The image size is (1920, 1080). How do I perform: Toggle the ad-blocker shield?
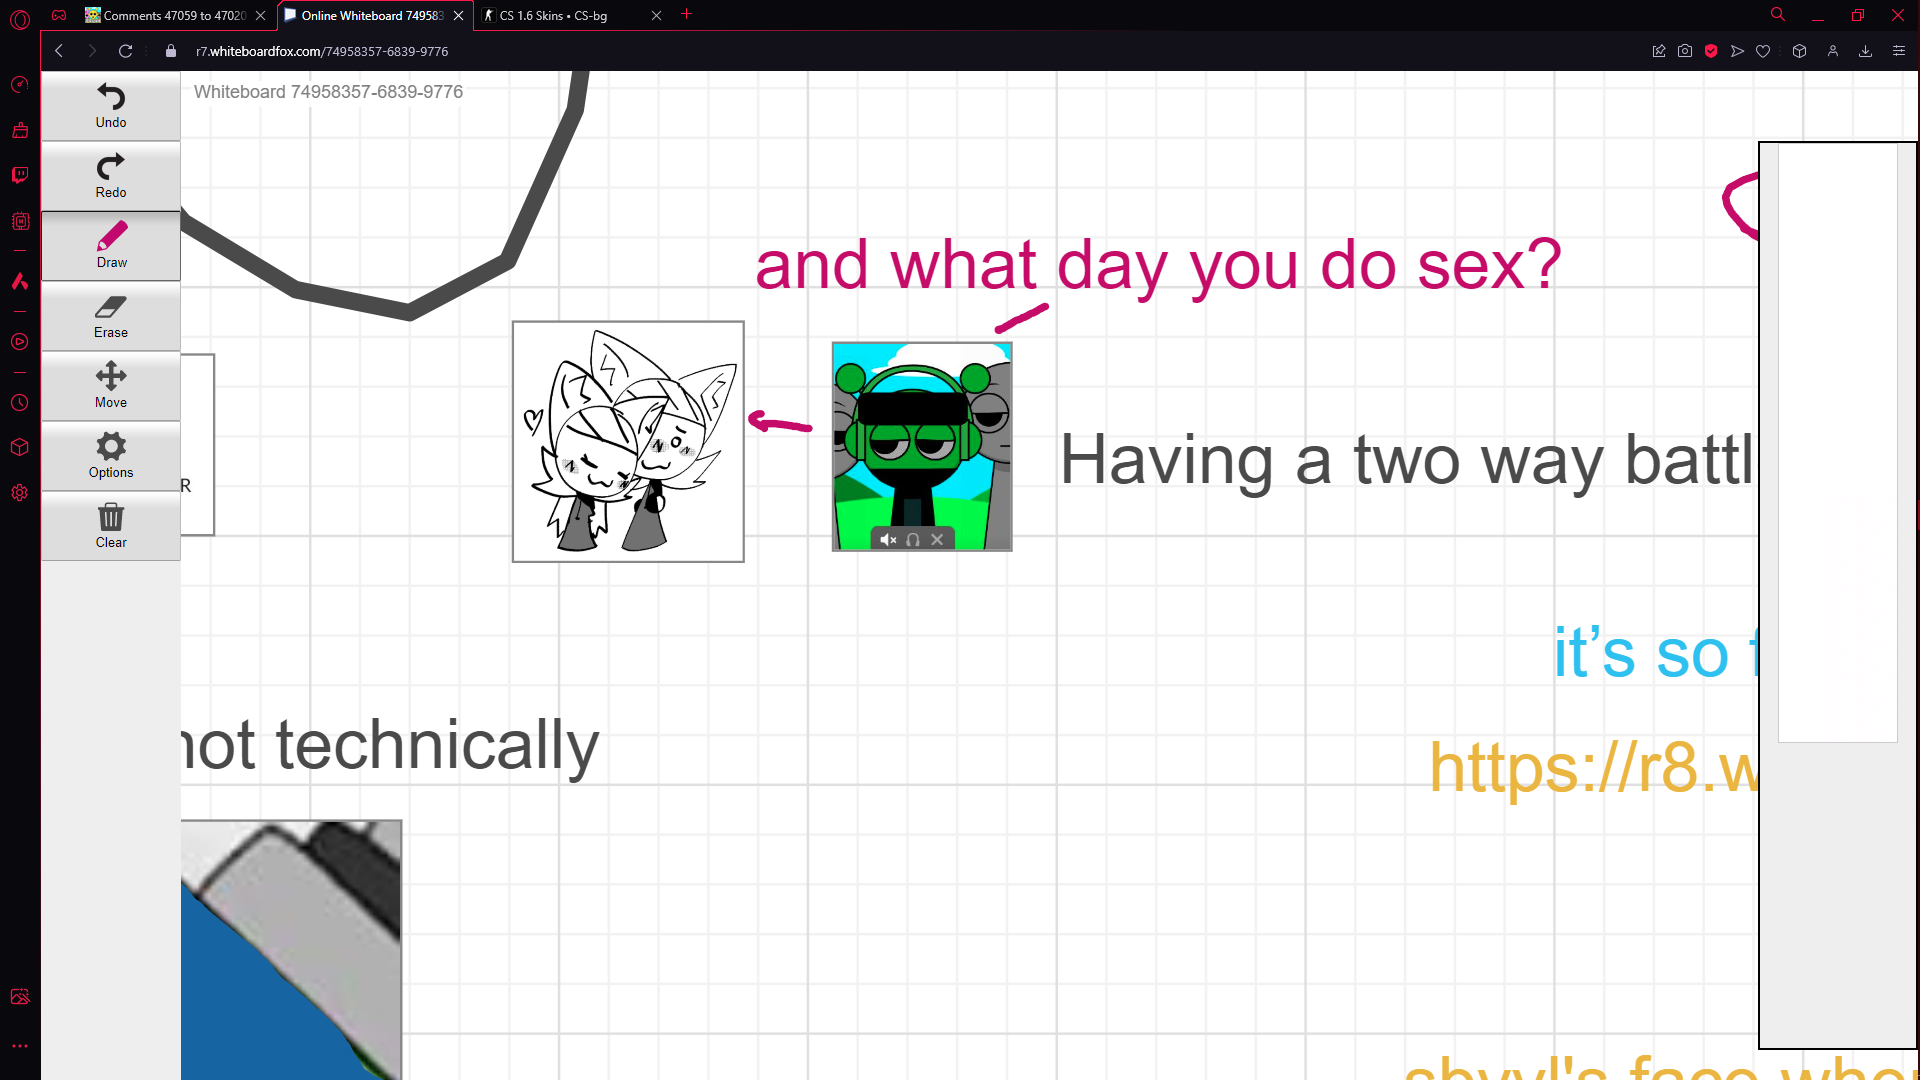coord(1711,51)
